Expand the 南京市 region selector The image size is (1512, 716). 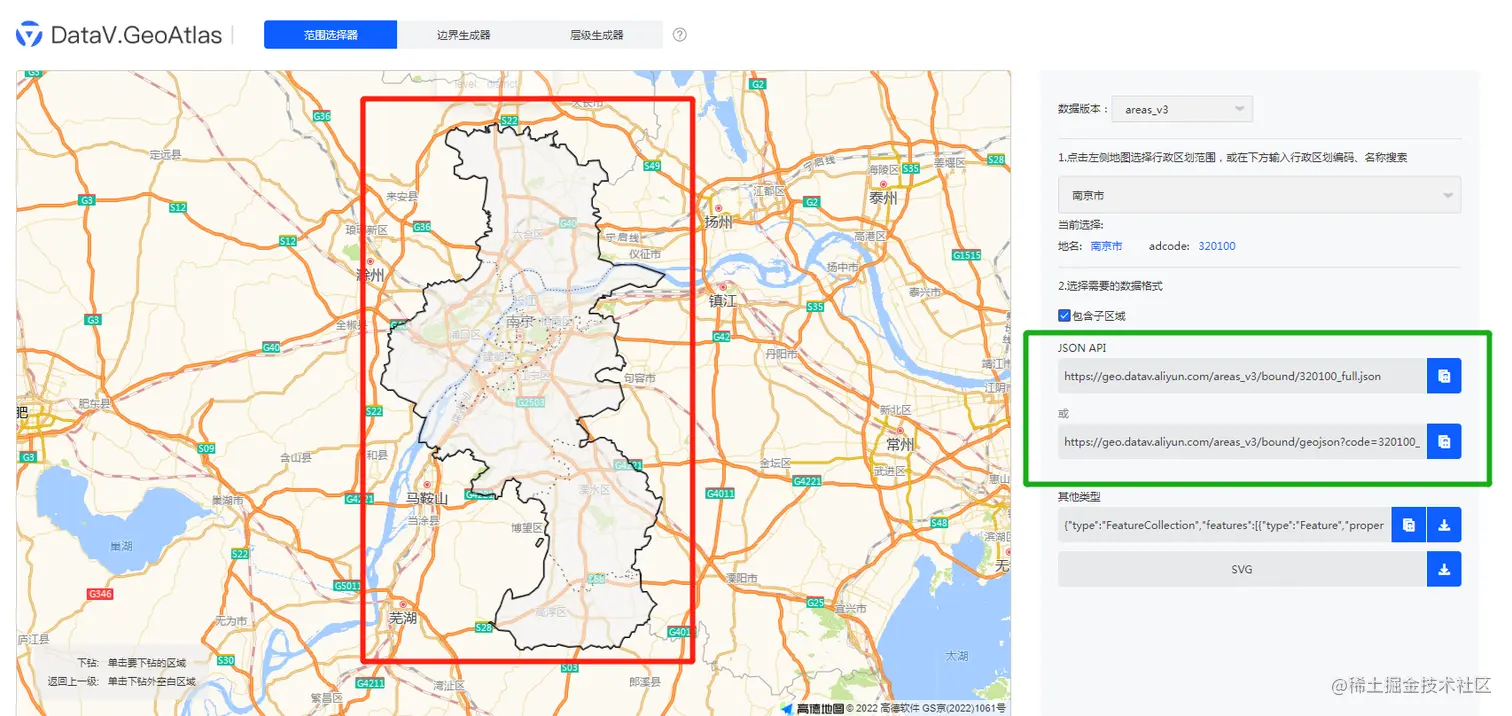click(x=1259, y=195)
